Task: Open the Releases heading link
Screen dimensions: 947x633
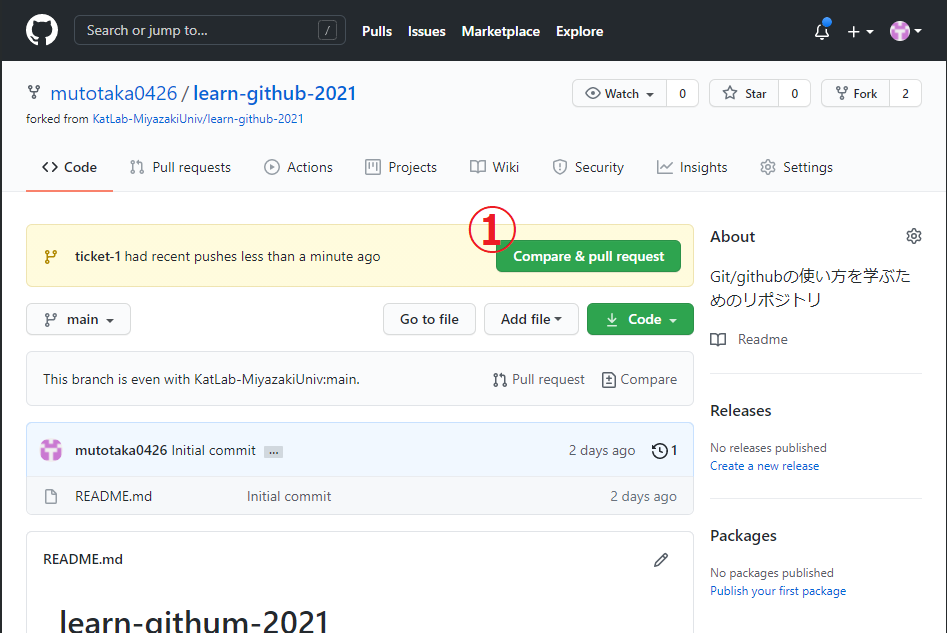Action: [x=740, y=411]
